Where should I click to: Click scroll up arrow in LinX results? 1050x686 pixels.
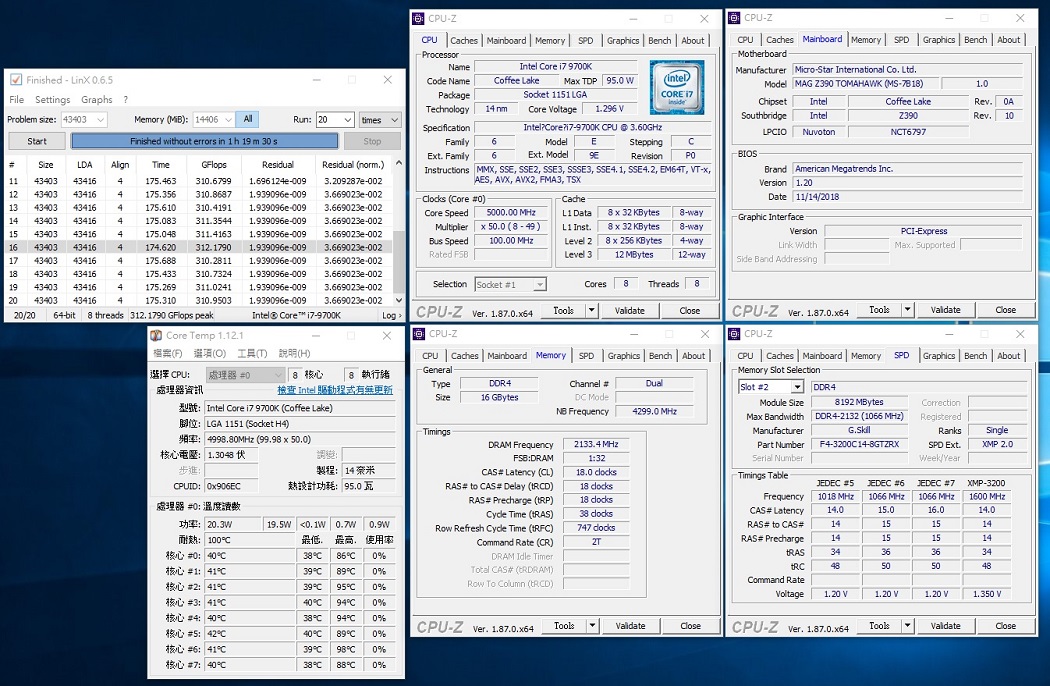click(x=399, y=163)
